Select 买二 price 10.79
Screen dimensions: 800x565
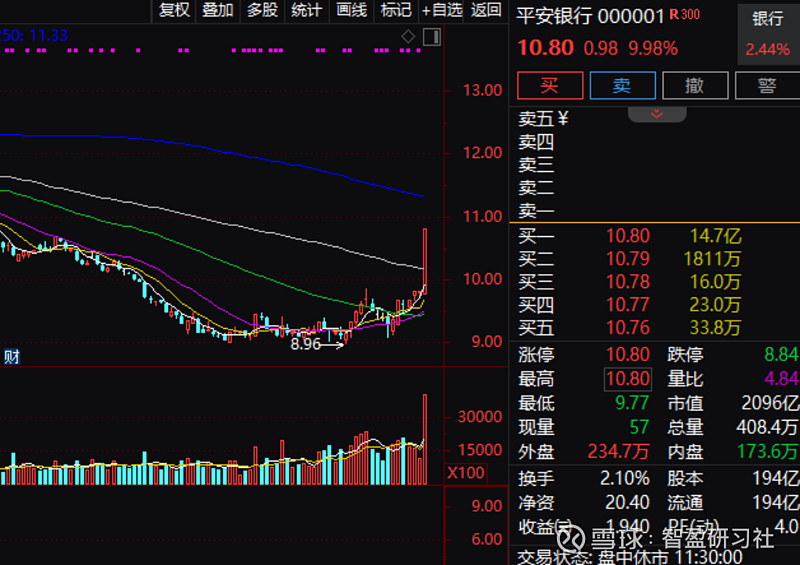pyautogui.click(x=628, y=259)
